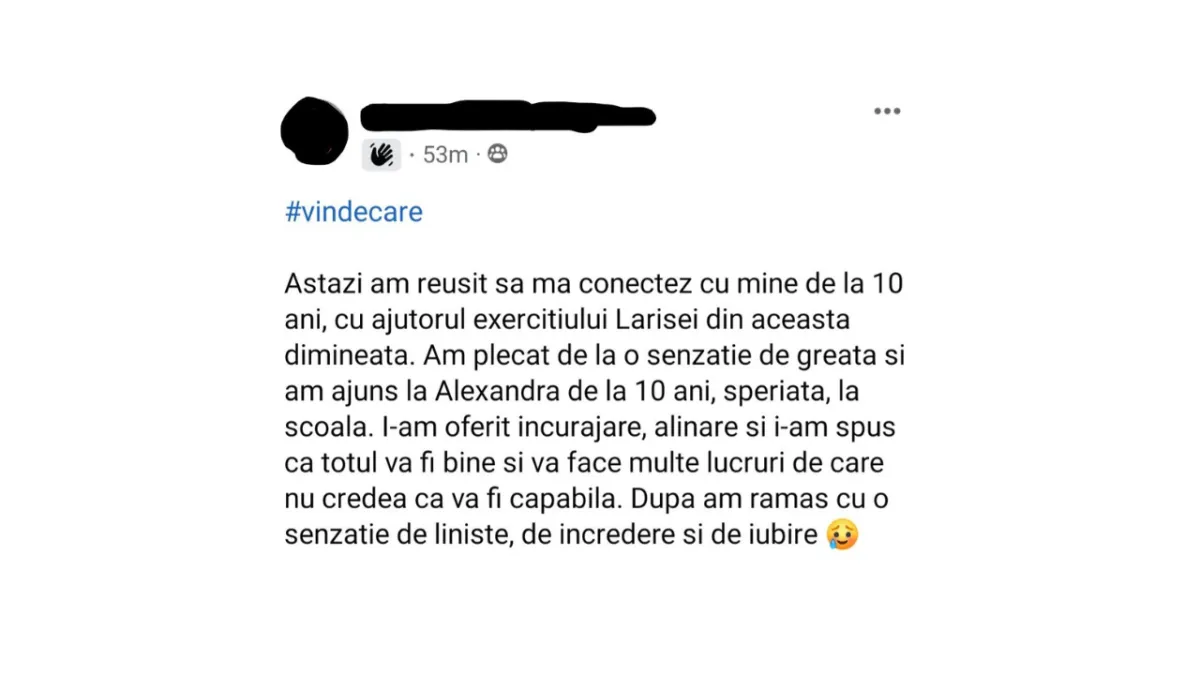Click the crying smile emoji
This screenshot has width=1200, height=675.
[842, 537]
